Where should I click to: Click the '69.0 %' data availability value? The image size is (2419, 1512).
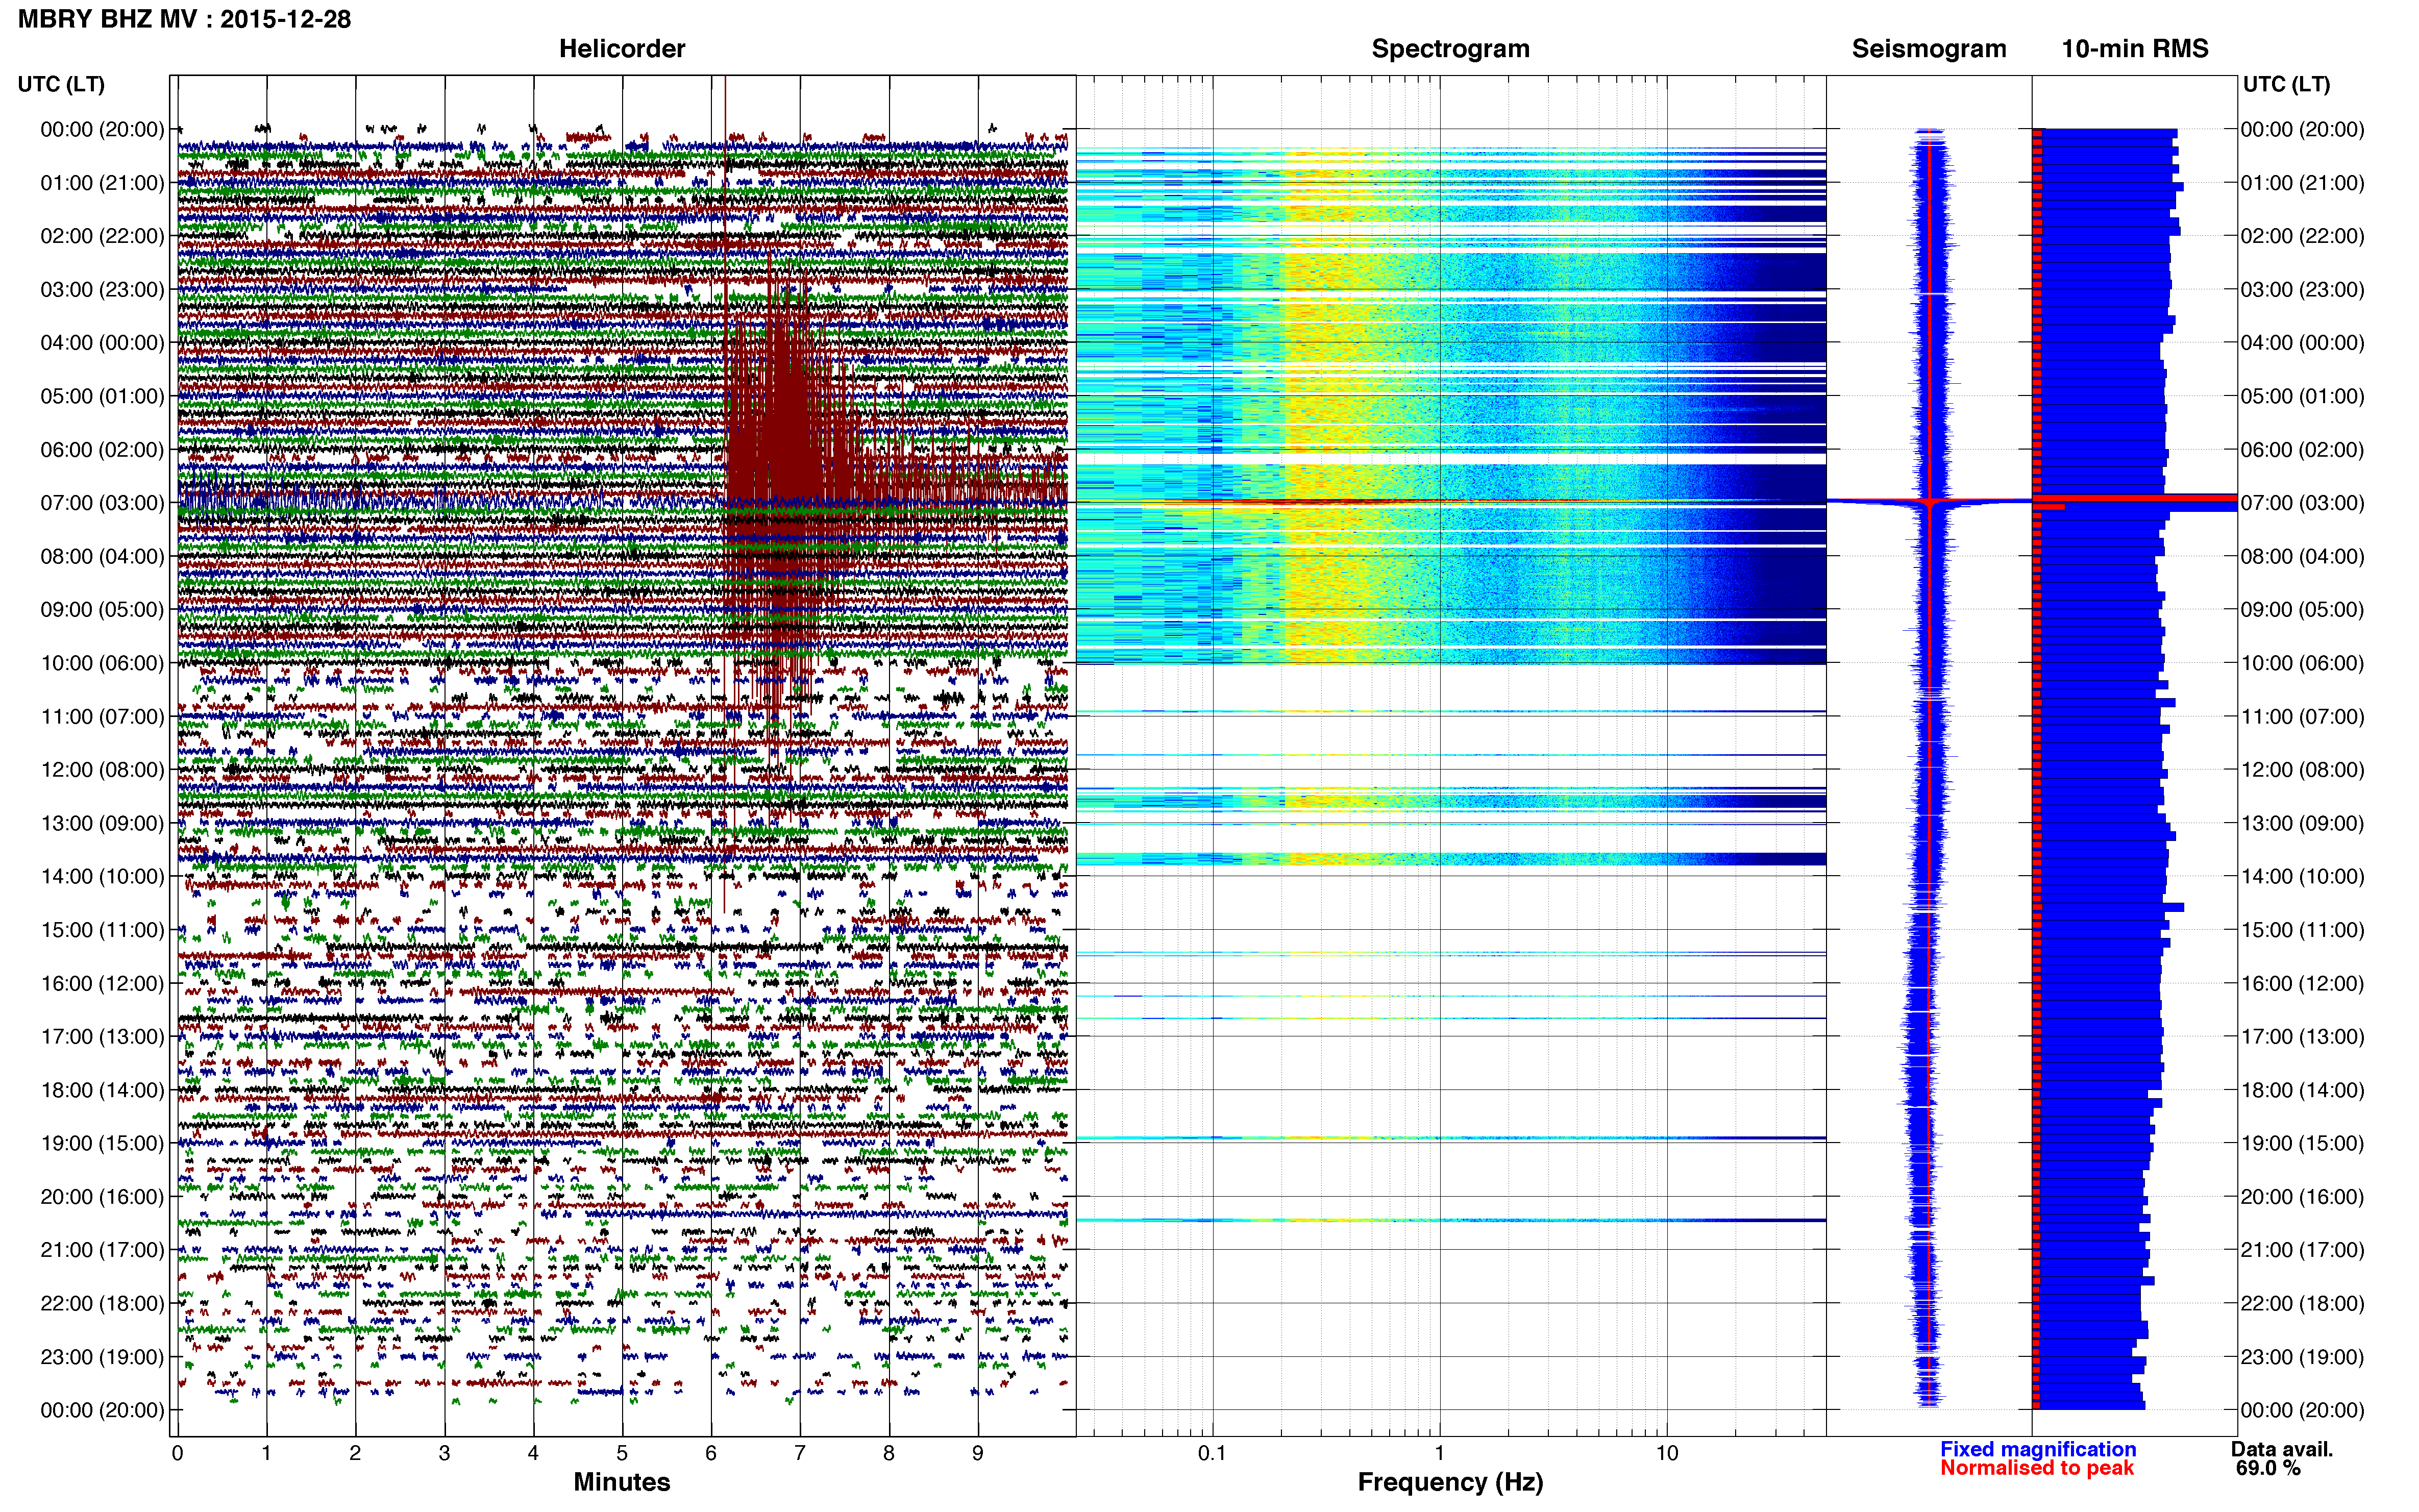(x=2269, y=1468)
